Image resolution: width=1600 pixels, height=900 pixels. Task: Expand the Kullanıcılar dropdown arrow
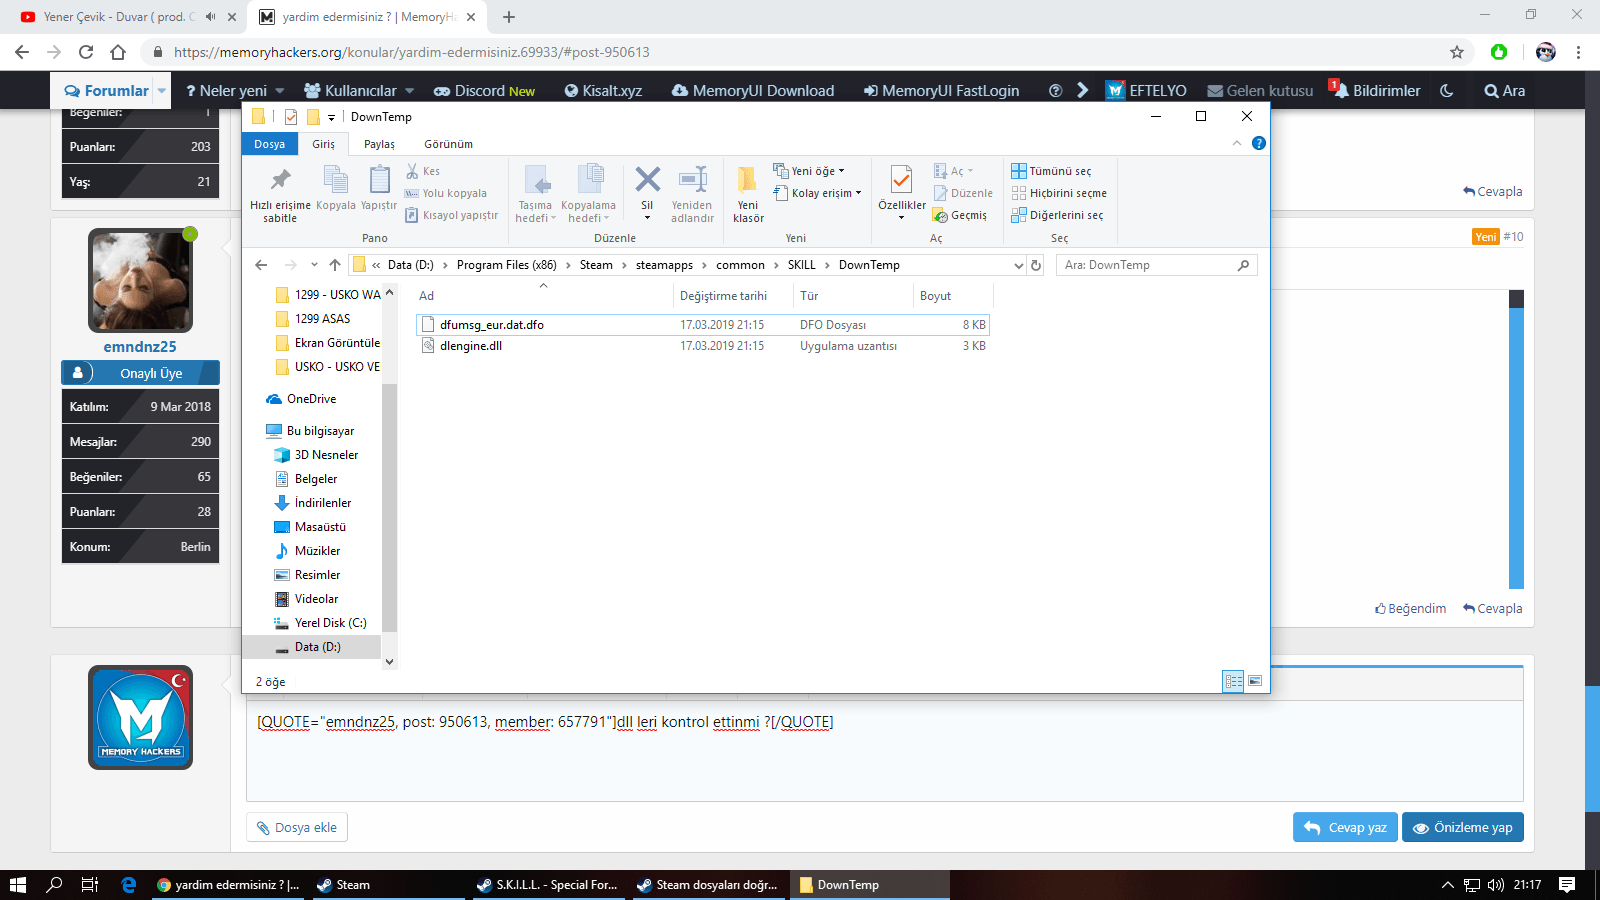pyautogui.click(x=409, y=91)
